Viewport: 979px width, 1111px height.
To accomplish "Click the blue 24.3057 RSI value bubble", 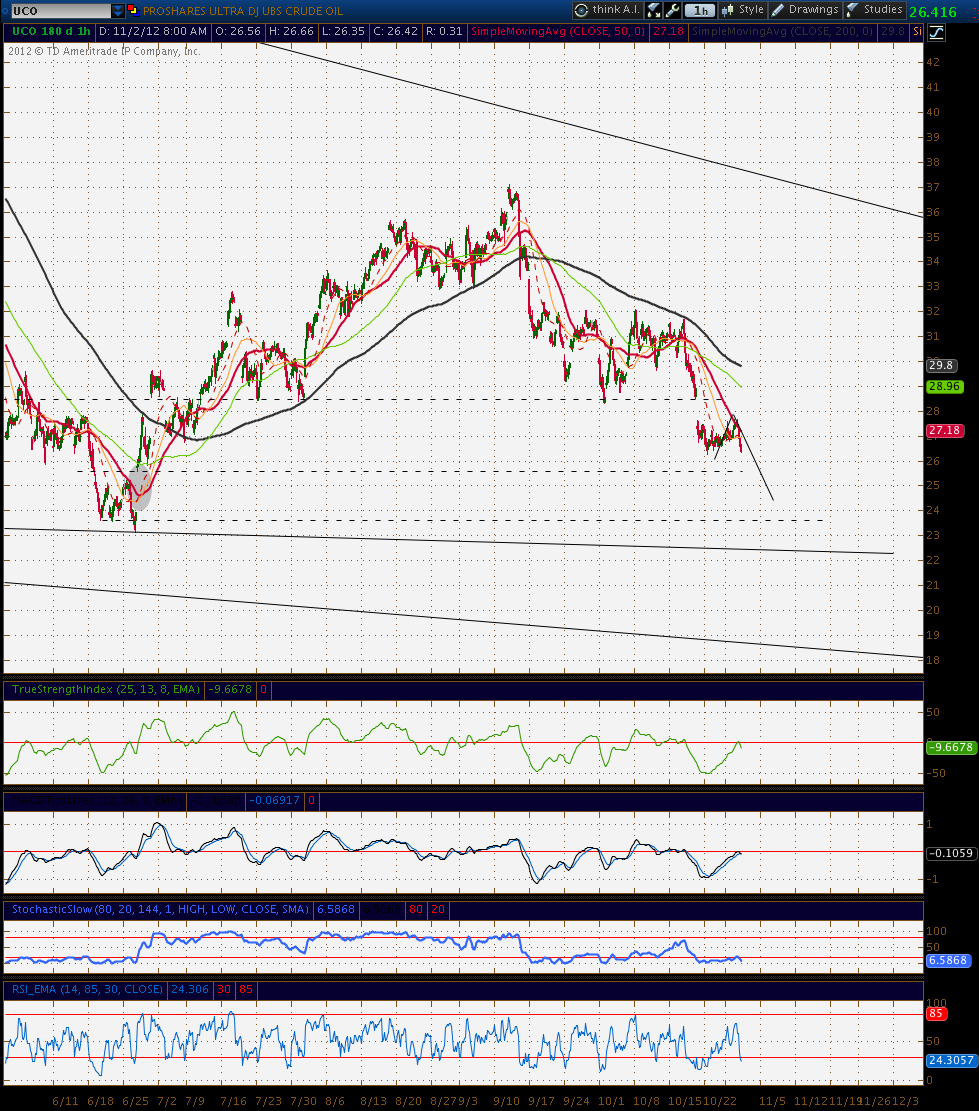I will click(951, 1060).
